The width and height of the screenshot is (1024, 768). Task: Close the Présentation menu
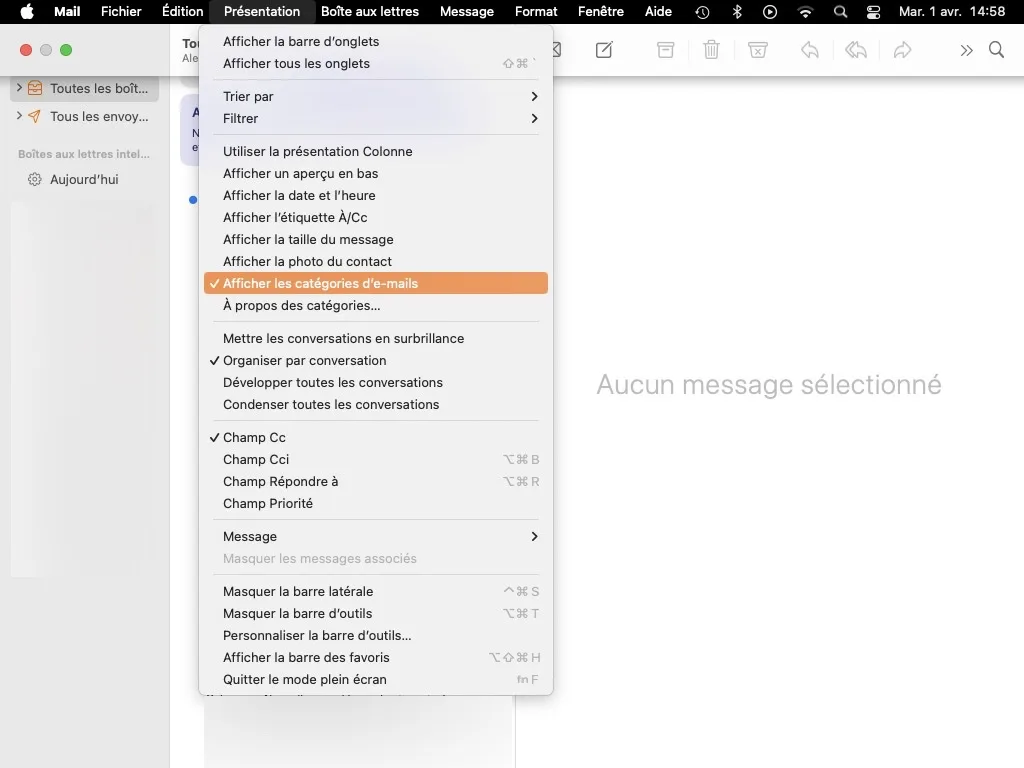pos(262,12)
